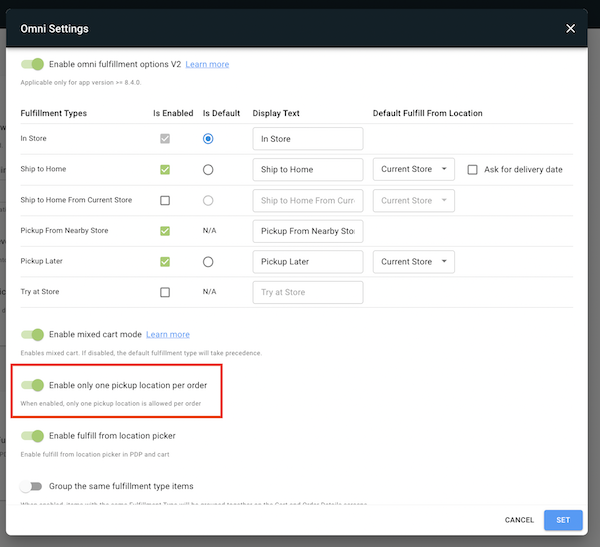Click the Ship to Home row label
Viewport: 600px width, 547px height.
(x=43, y=169)
